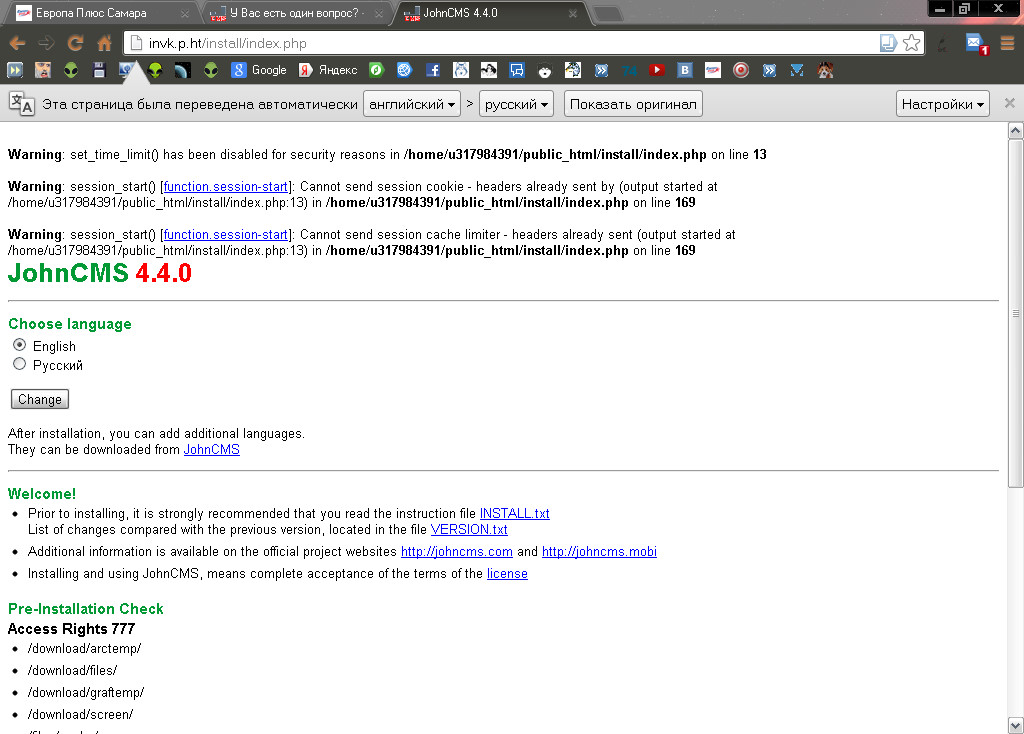
Task: Open the license link
Action: pyautogui.click(x=507, y=574)
